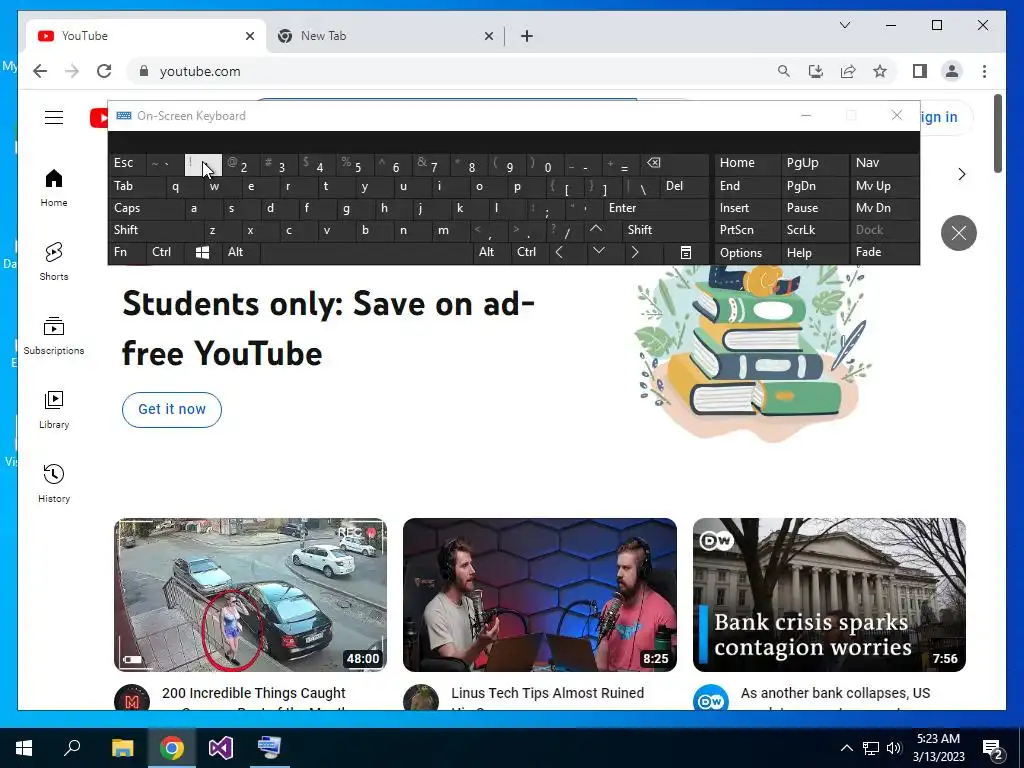Open Linus Tech Tips video thumbnail

coord(539,595)
